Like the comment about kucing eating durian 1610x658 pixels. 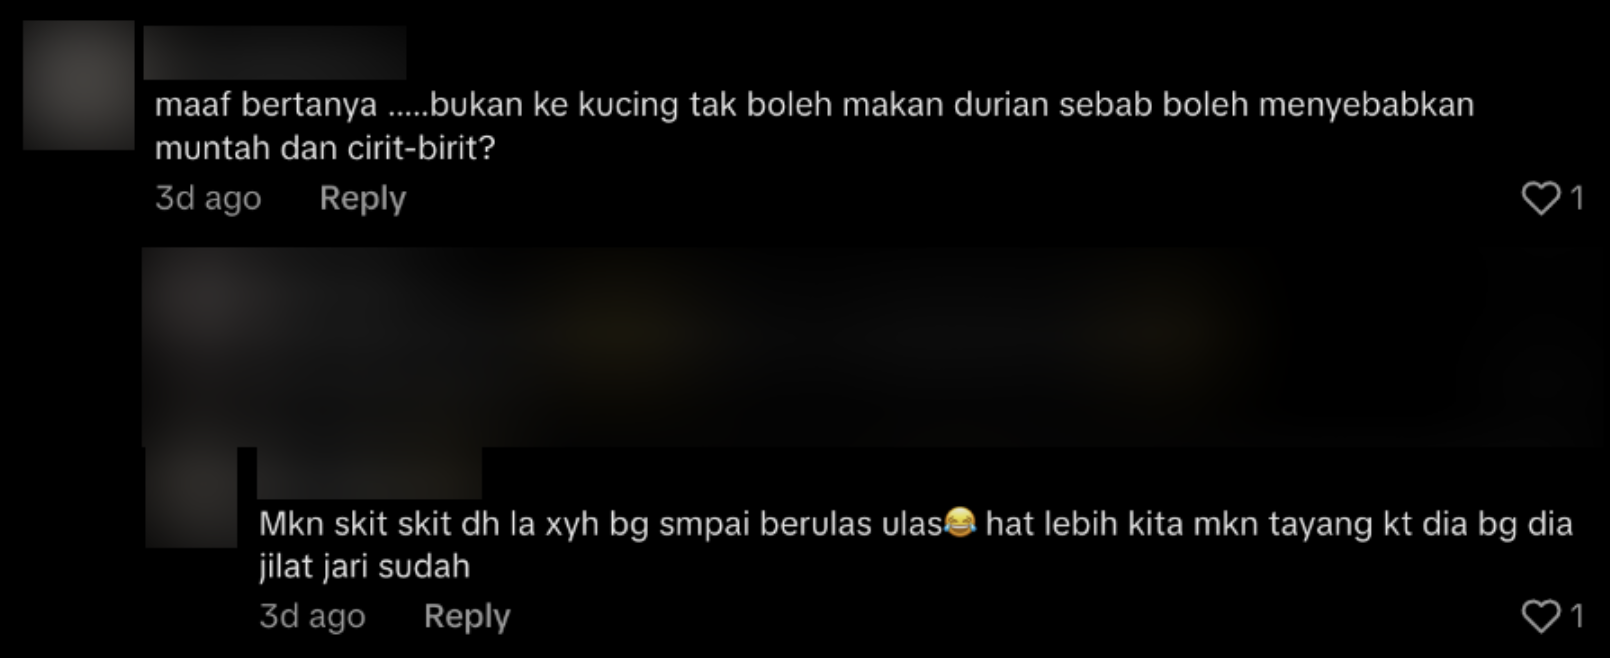coord(1540,198)
